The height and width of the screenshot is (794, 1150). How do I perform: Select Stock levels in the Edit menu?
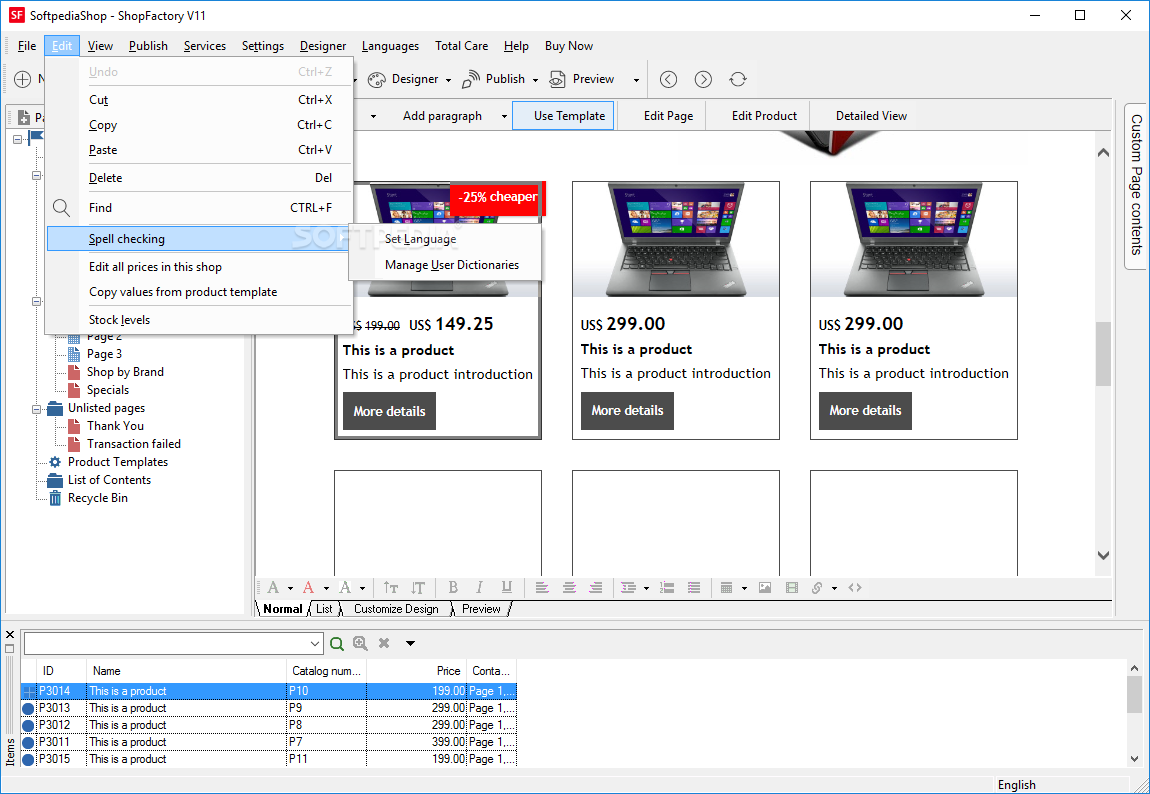click(x=199, y=320)
